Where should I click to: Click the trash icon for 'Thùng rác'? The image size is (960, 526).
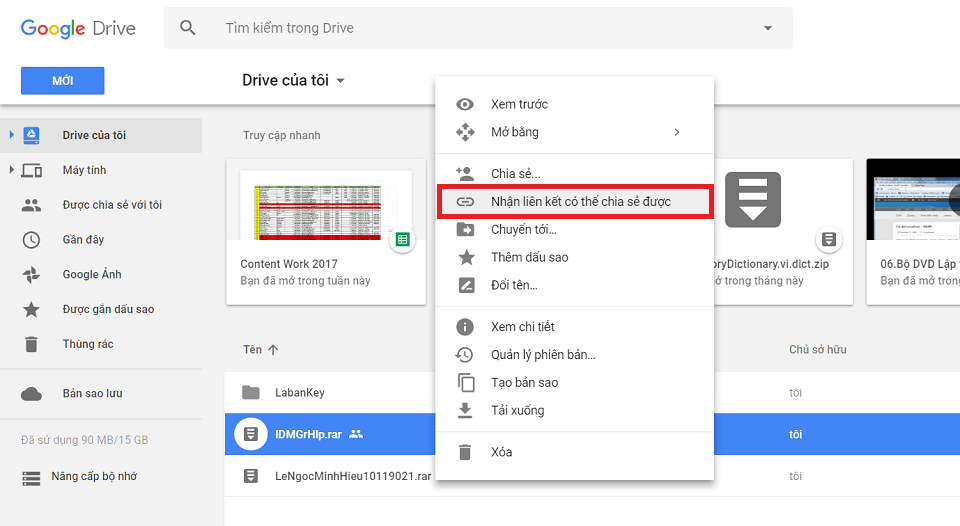[31, 344]
